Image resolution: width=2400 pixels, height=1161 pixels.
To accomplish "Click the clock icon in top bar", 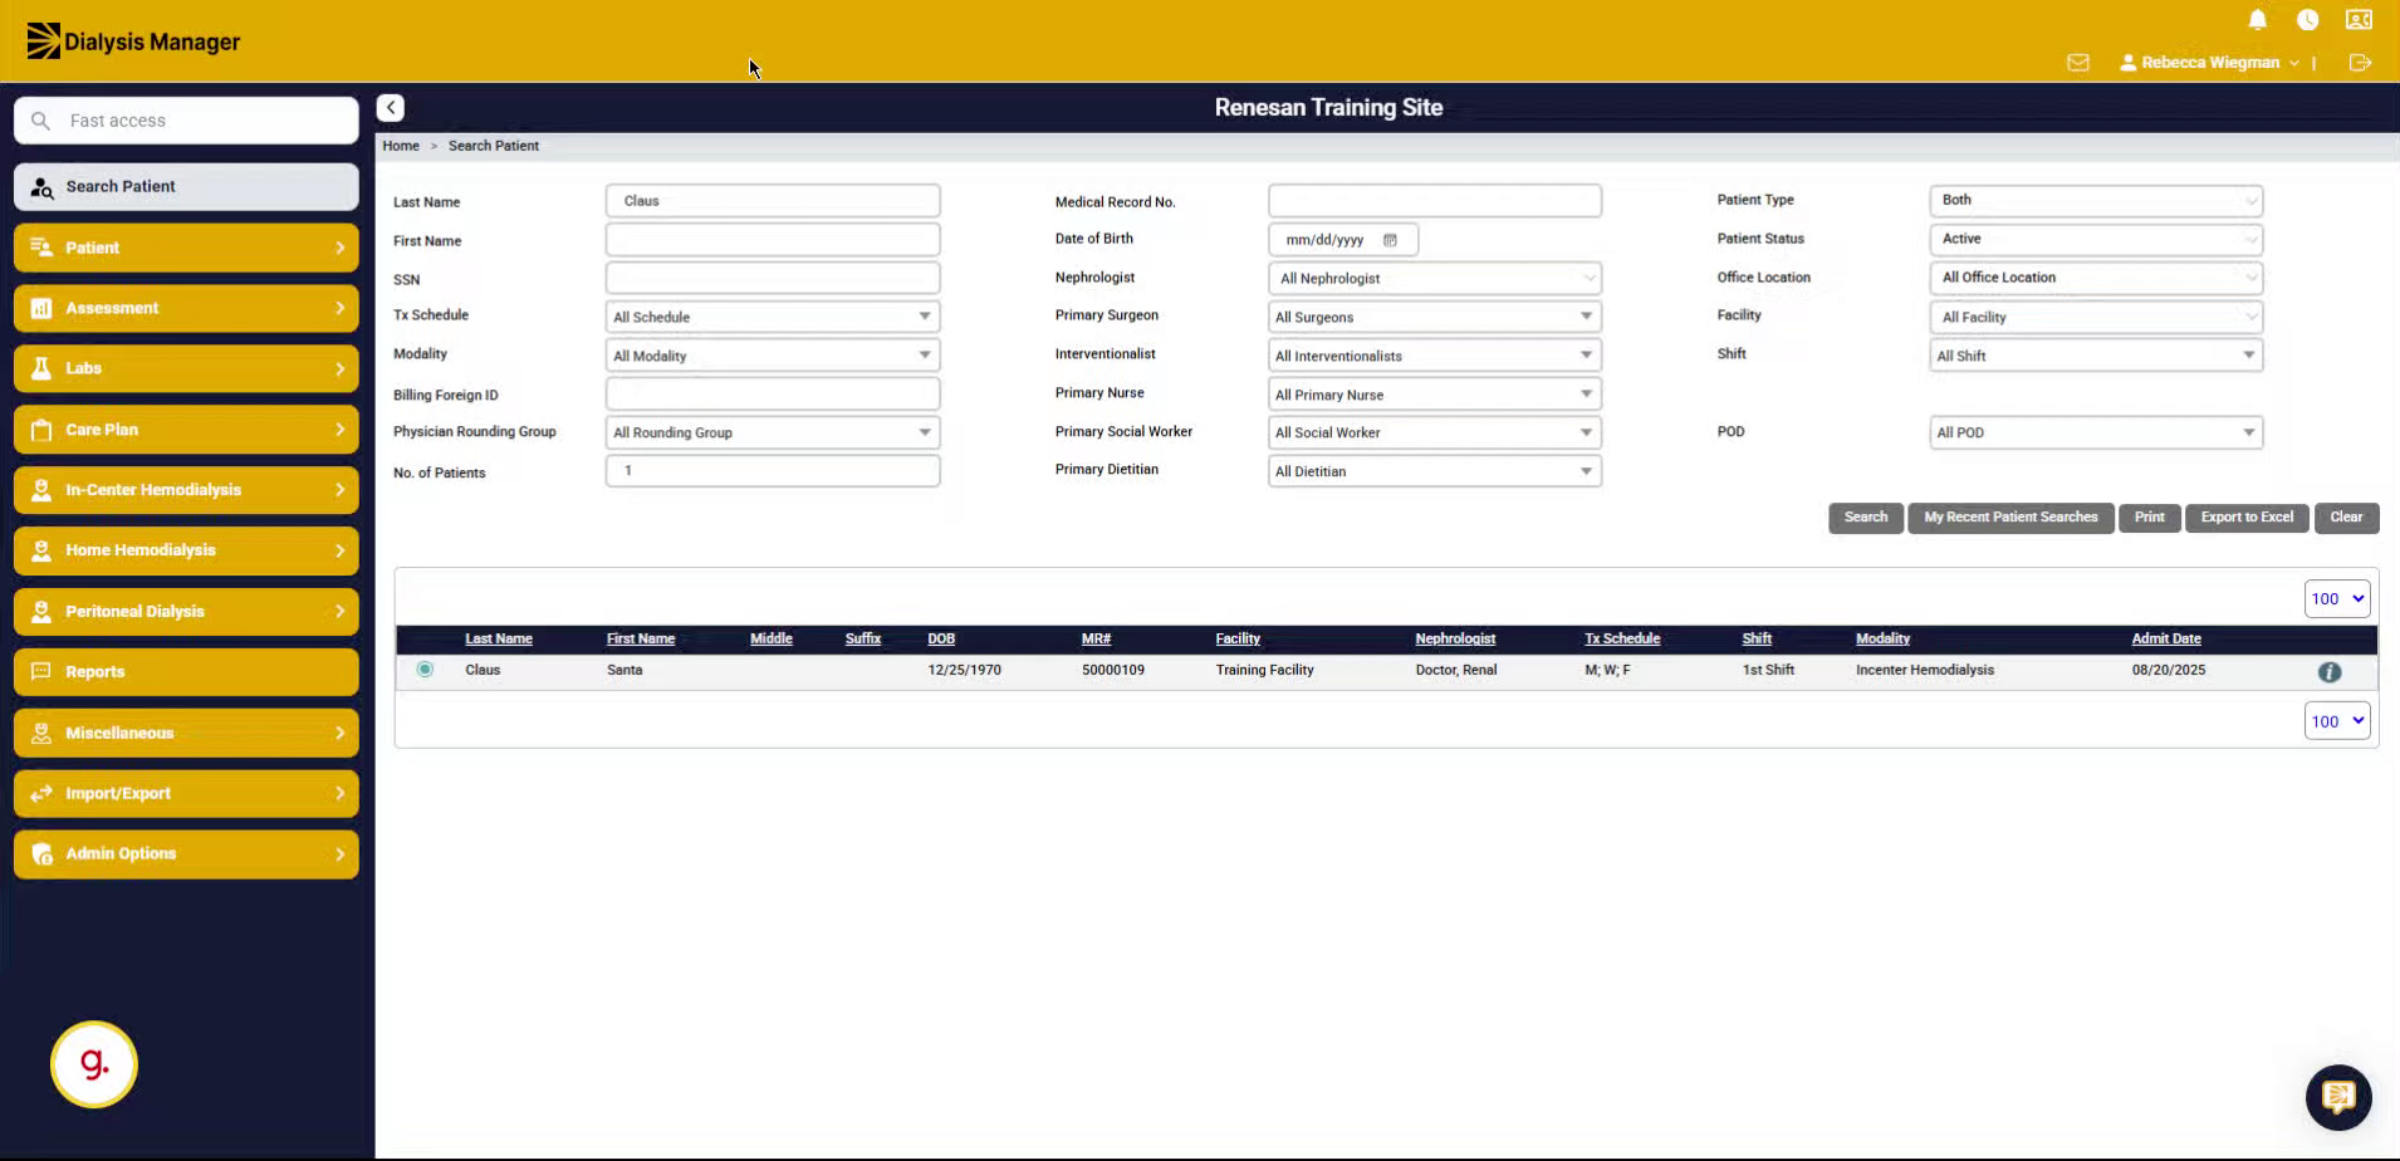I will click(x=2307, y=20).
